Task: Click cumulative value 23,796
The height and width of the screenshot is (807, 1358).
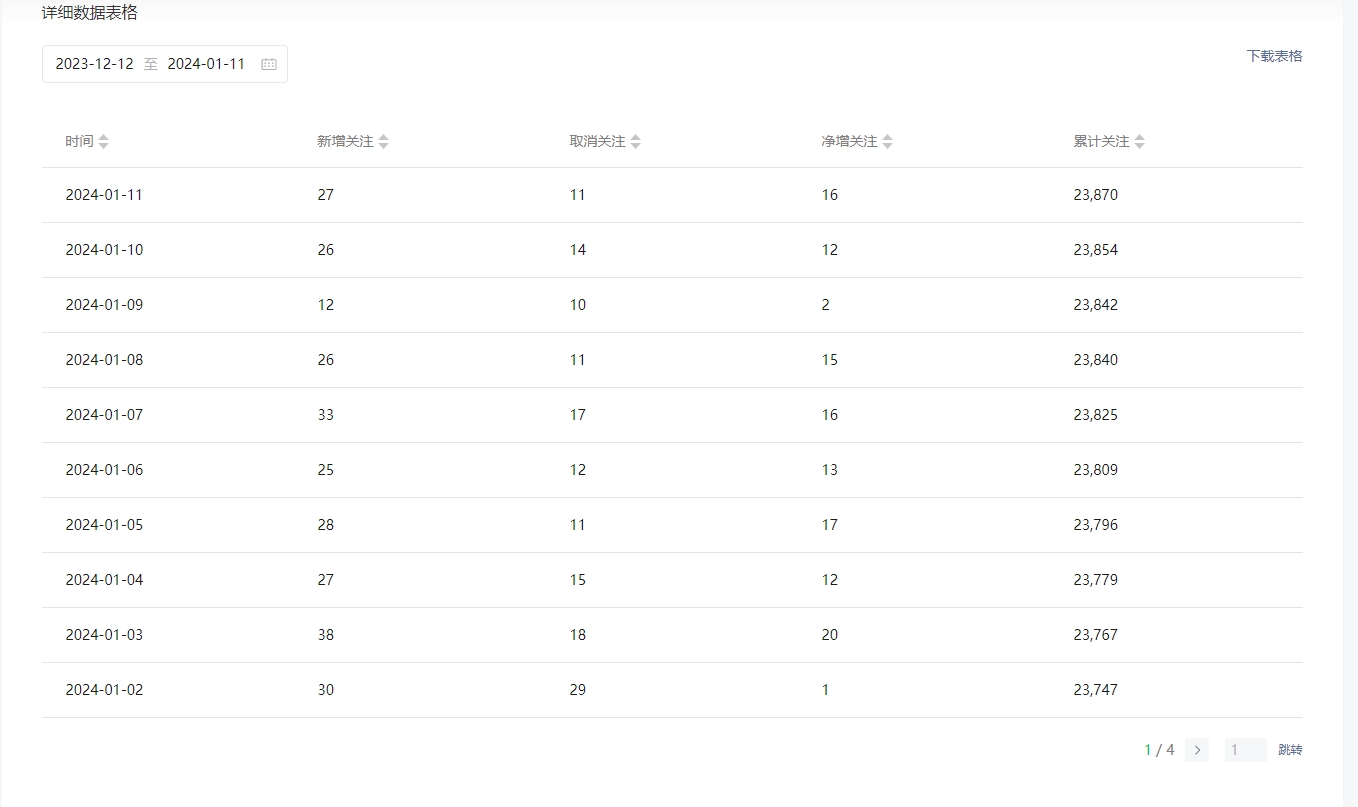Action: click(x=1096, y=525)
